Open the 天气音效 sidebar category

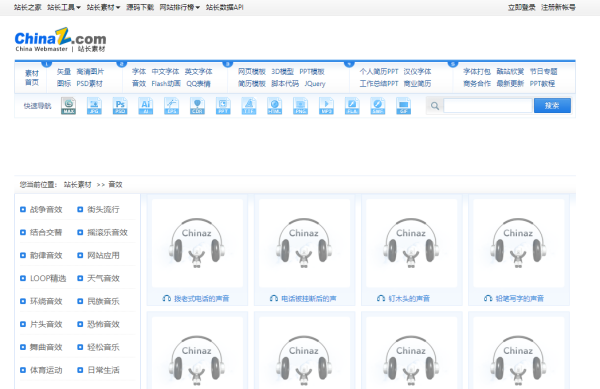103,278
